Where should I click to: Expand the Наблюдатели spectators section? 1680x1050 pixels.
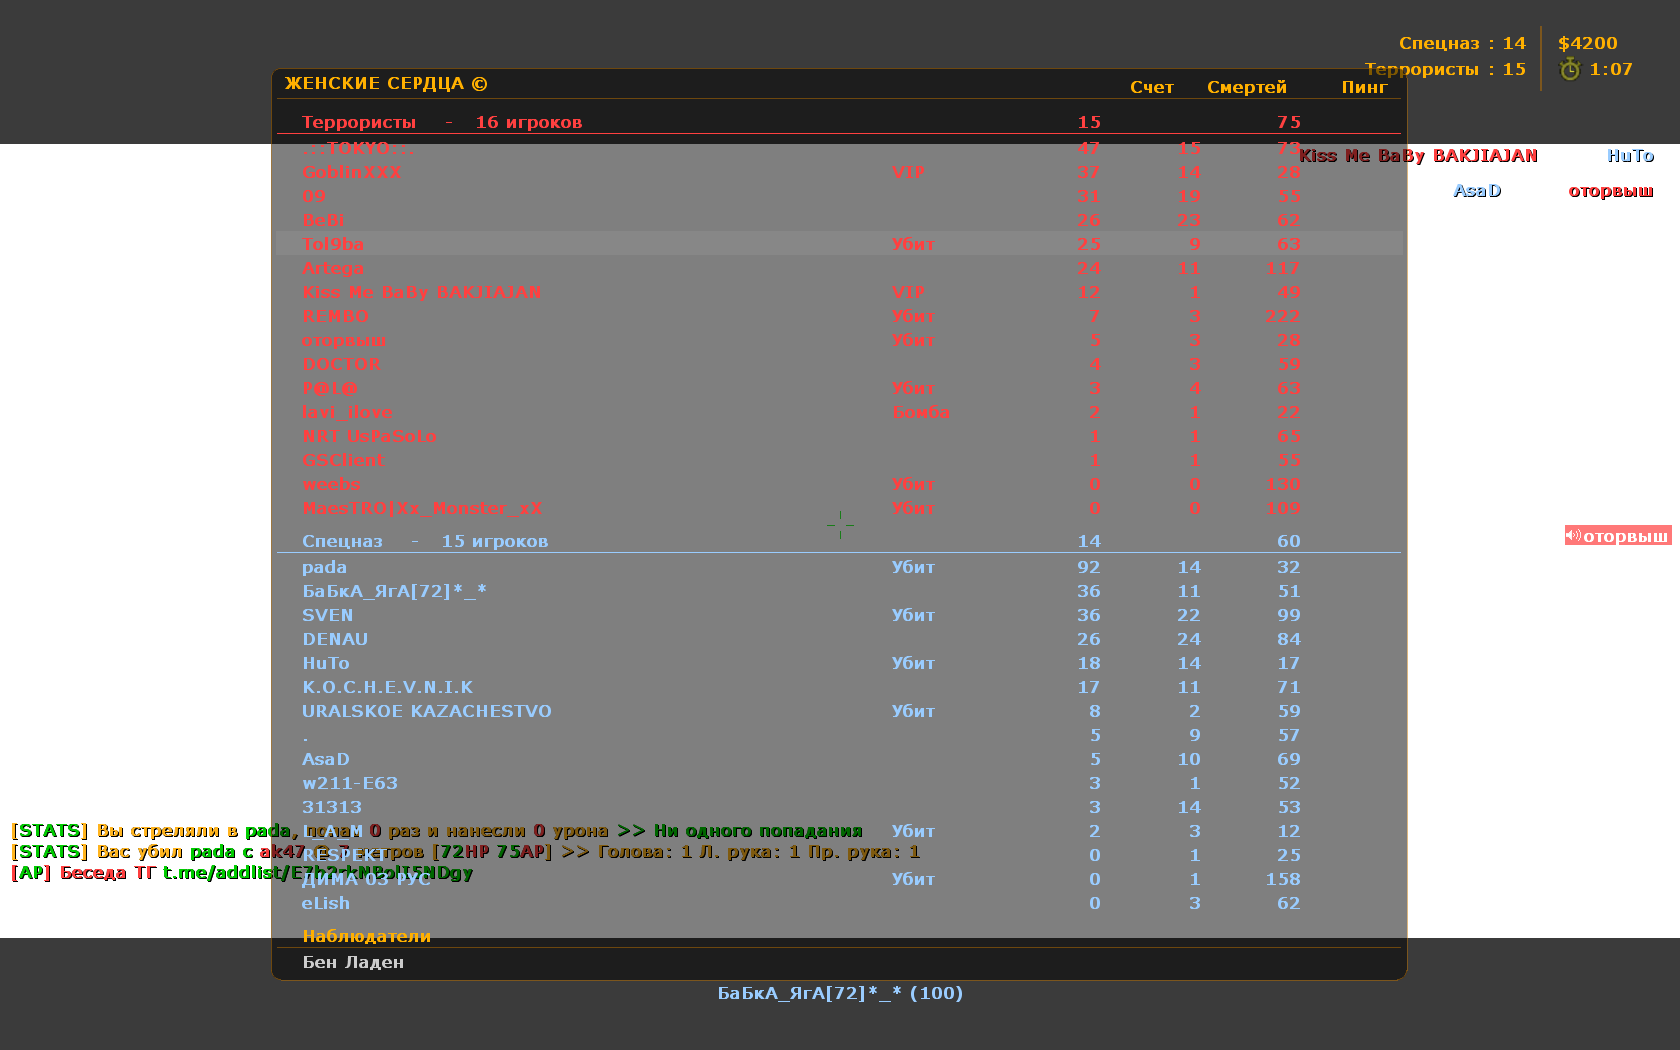coord(366,936)
